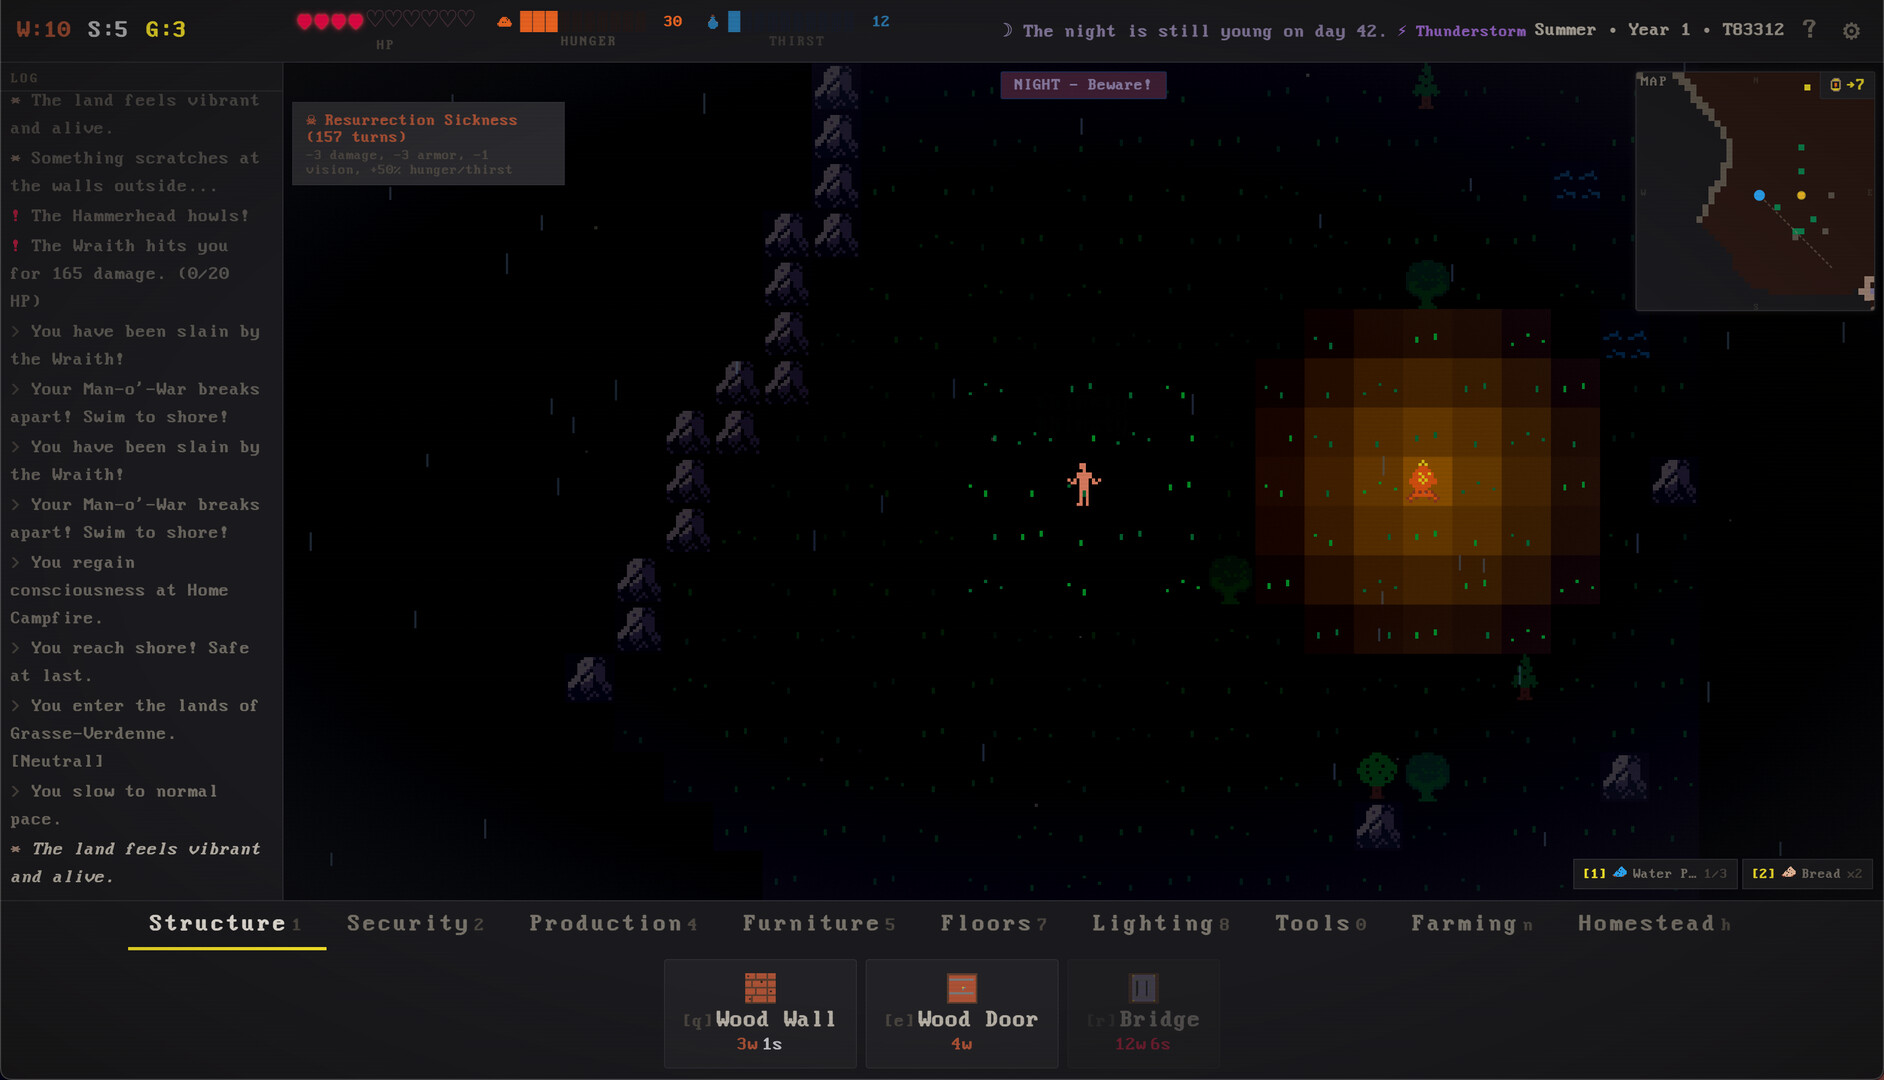Viewport: 1884px width, 1080px height.
Task: Click the Bread hotbar slot icon
Action: click(1789, 872)
